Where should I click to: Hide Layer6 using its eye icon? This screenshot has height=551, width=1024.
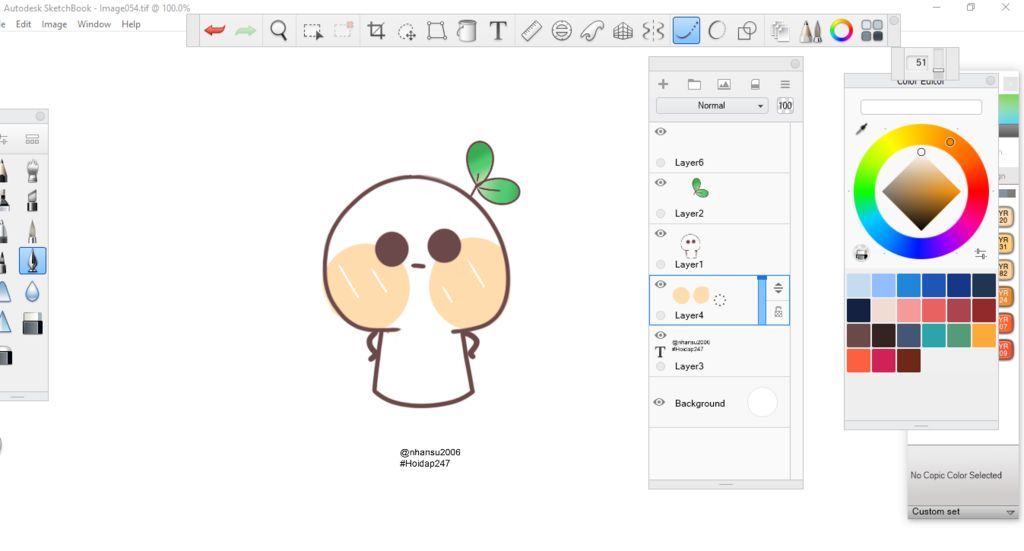(x=660, y=132)
